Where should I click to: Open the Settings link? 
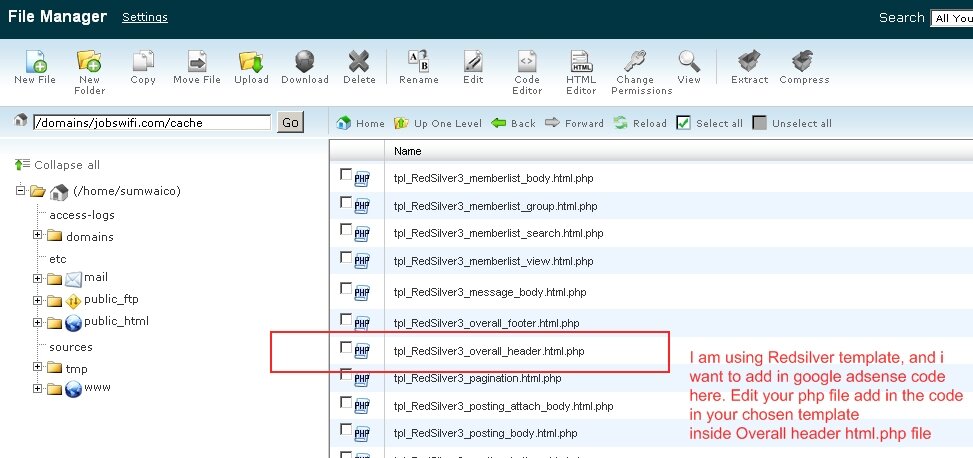(x=145, y=17)
